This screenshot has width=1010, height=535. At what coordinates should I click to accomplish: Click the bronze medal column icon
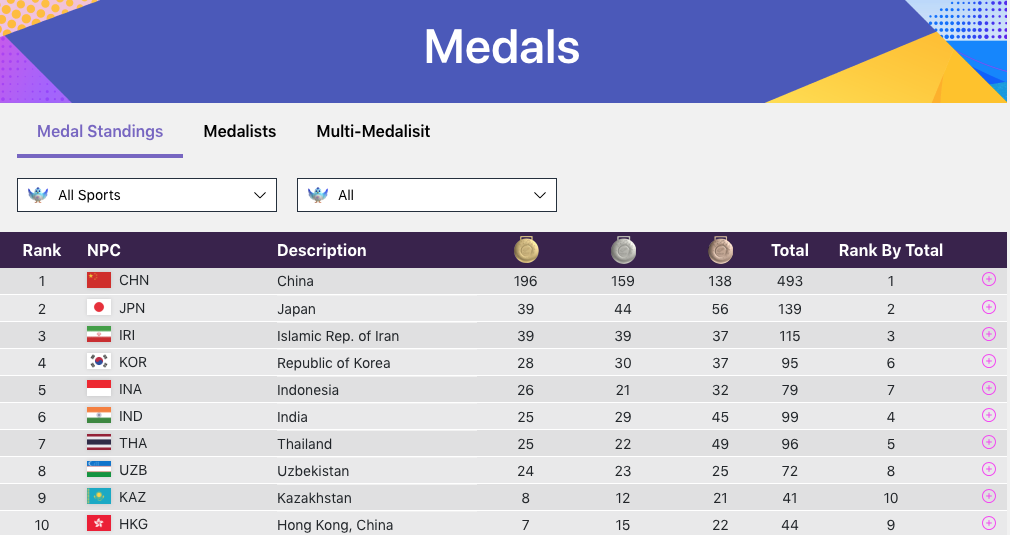pos(720,250)
